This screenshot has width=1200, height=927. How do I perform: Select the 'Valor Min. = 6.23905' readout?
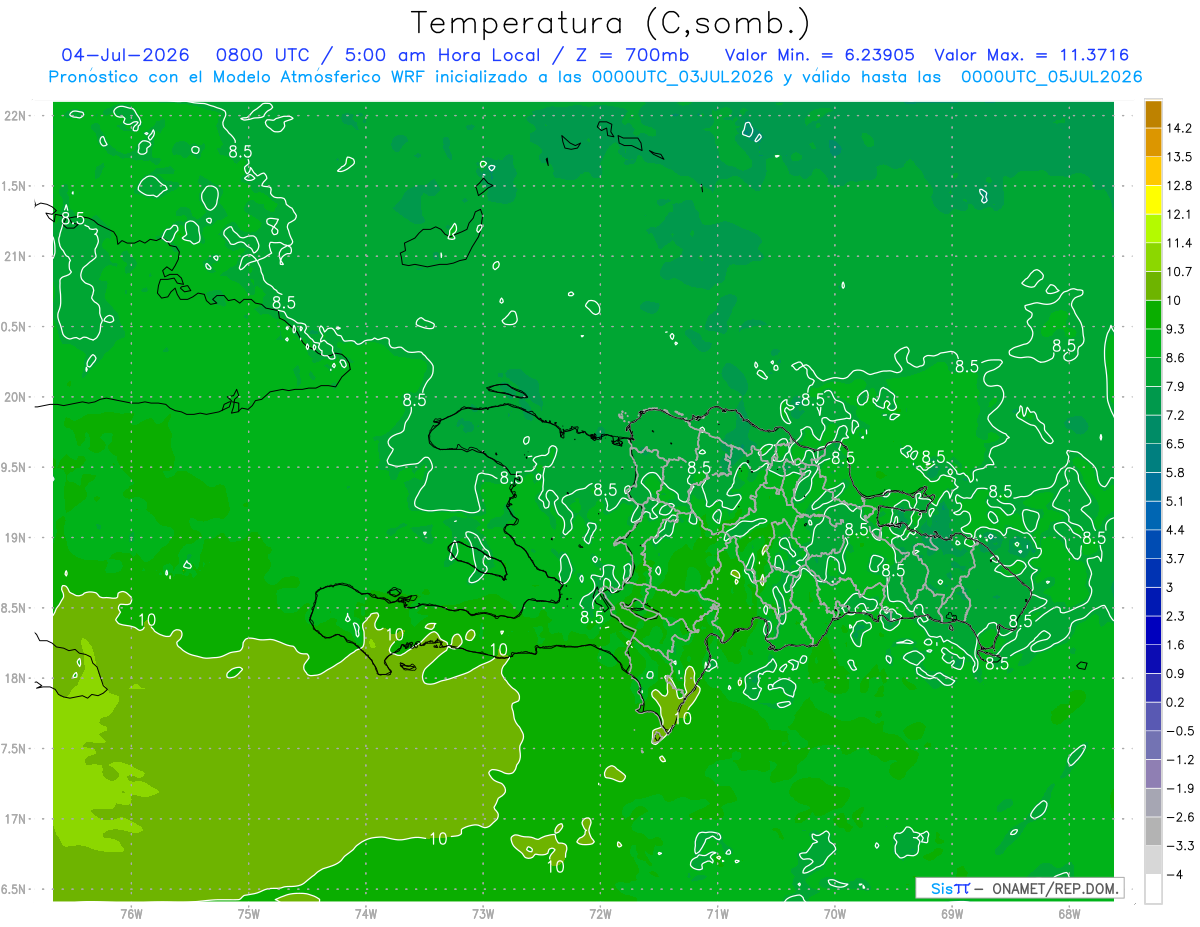coord(820,55)
